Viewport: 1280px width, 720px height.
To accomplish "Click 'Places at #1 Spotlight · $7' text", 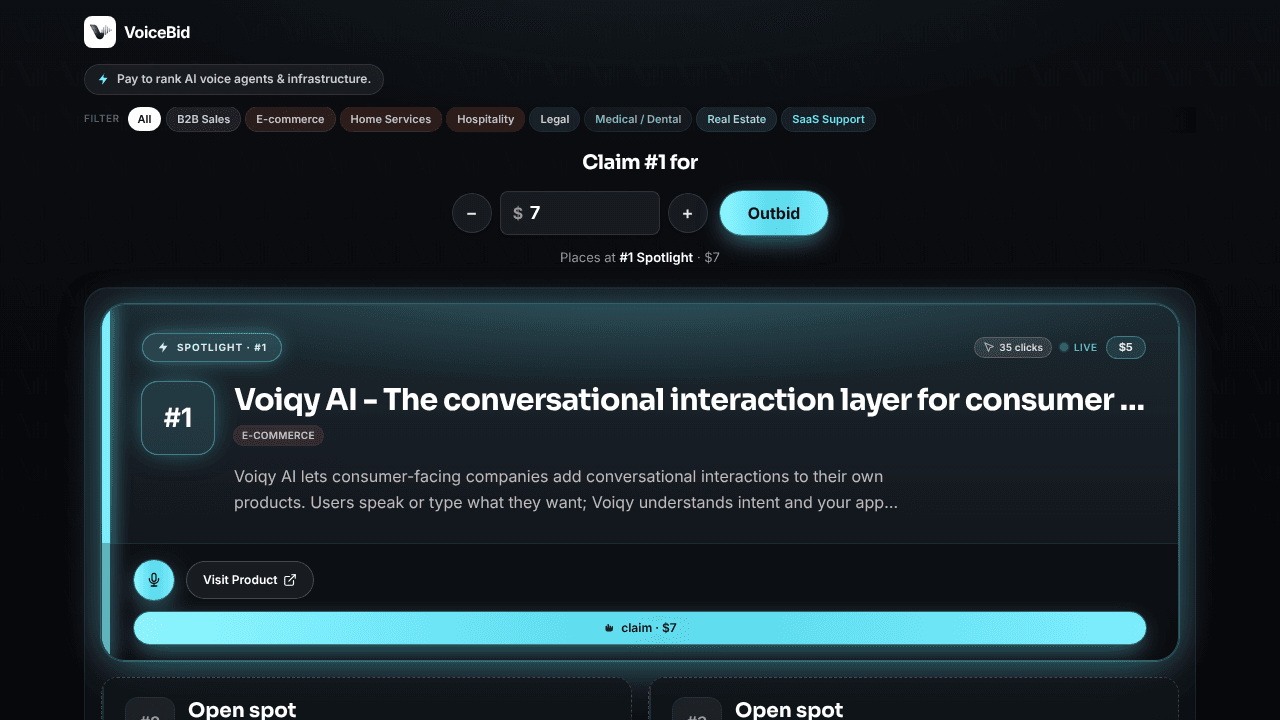I will tap(640, 257).
